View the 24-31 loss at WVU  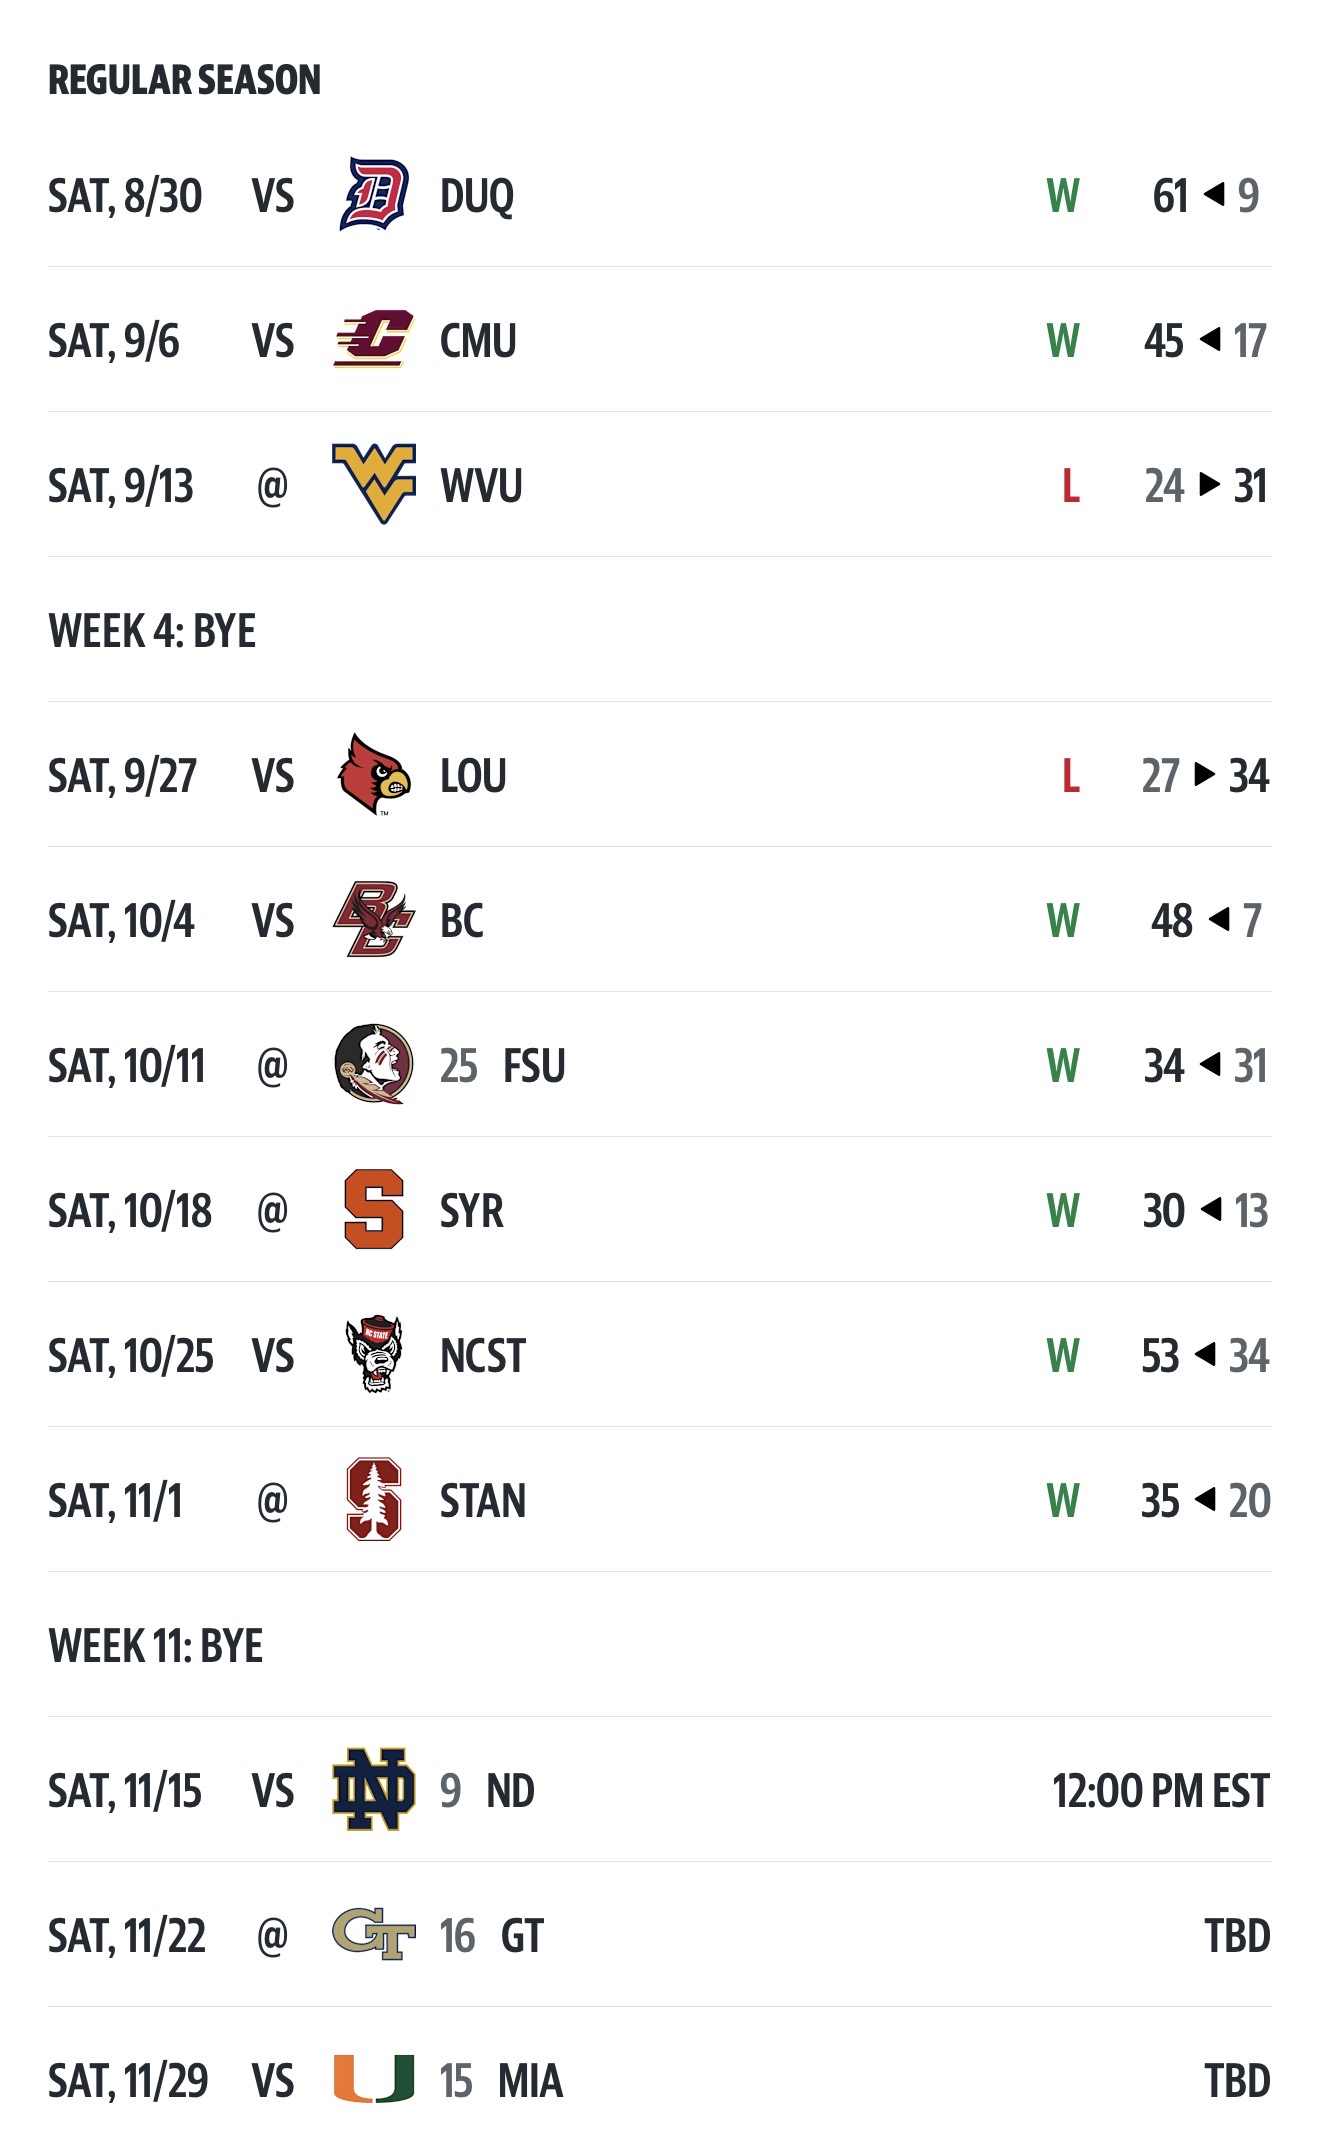(1205, 486)
